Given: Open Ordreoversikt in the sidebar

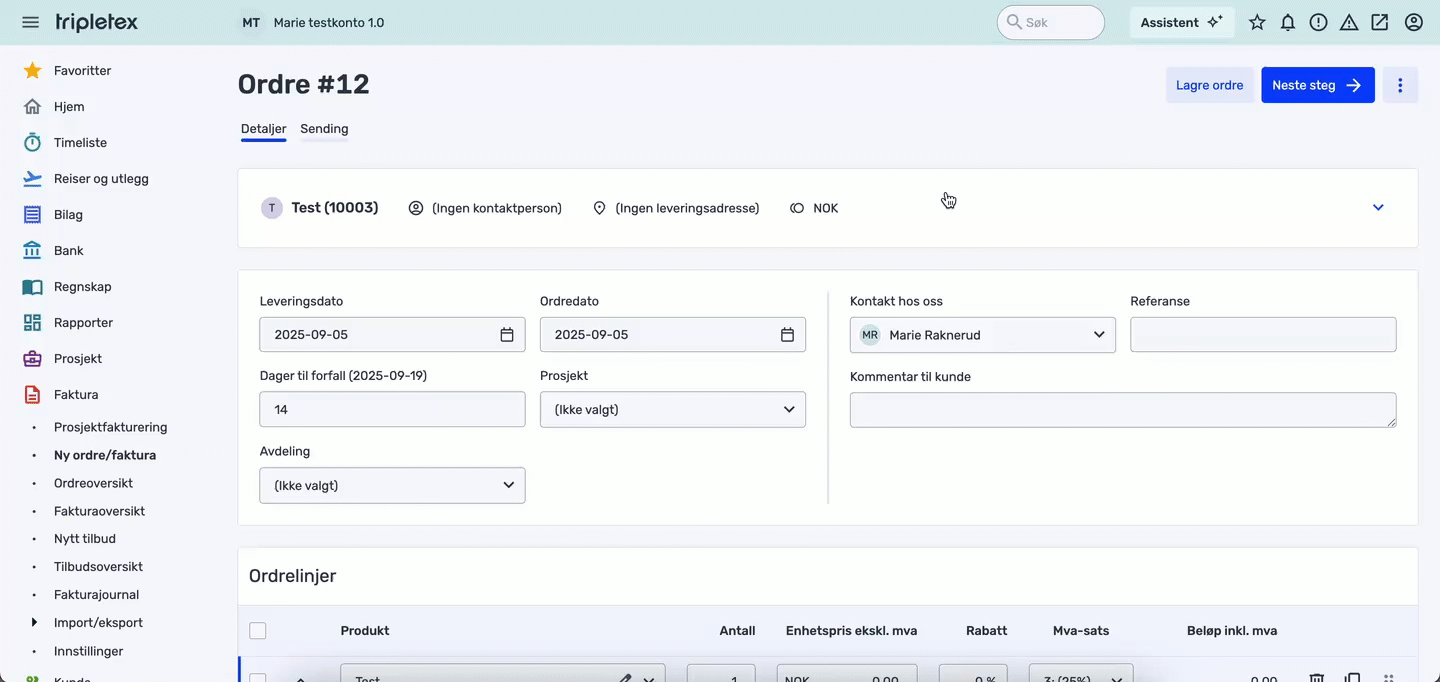Looking at the screenshot, I should click(93, 483).
